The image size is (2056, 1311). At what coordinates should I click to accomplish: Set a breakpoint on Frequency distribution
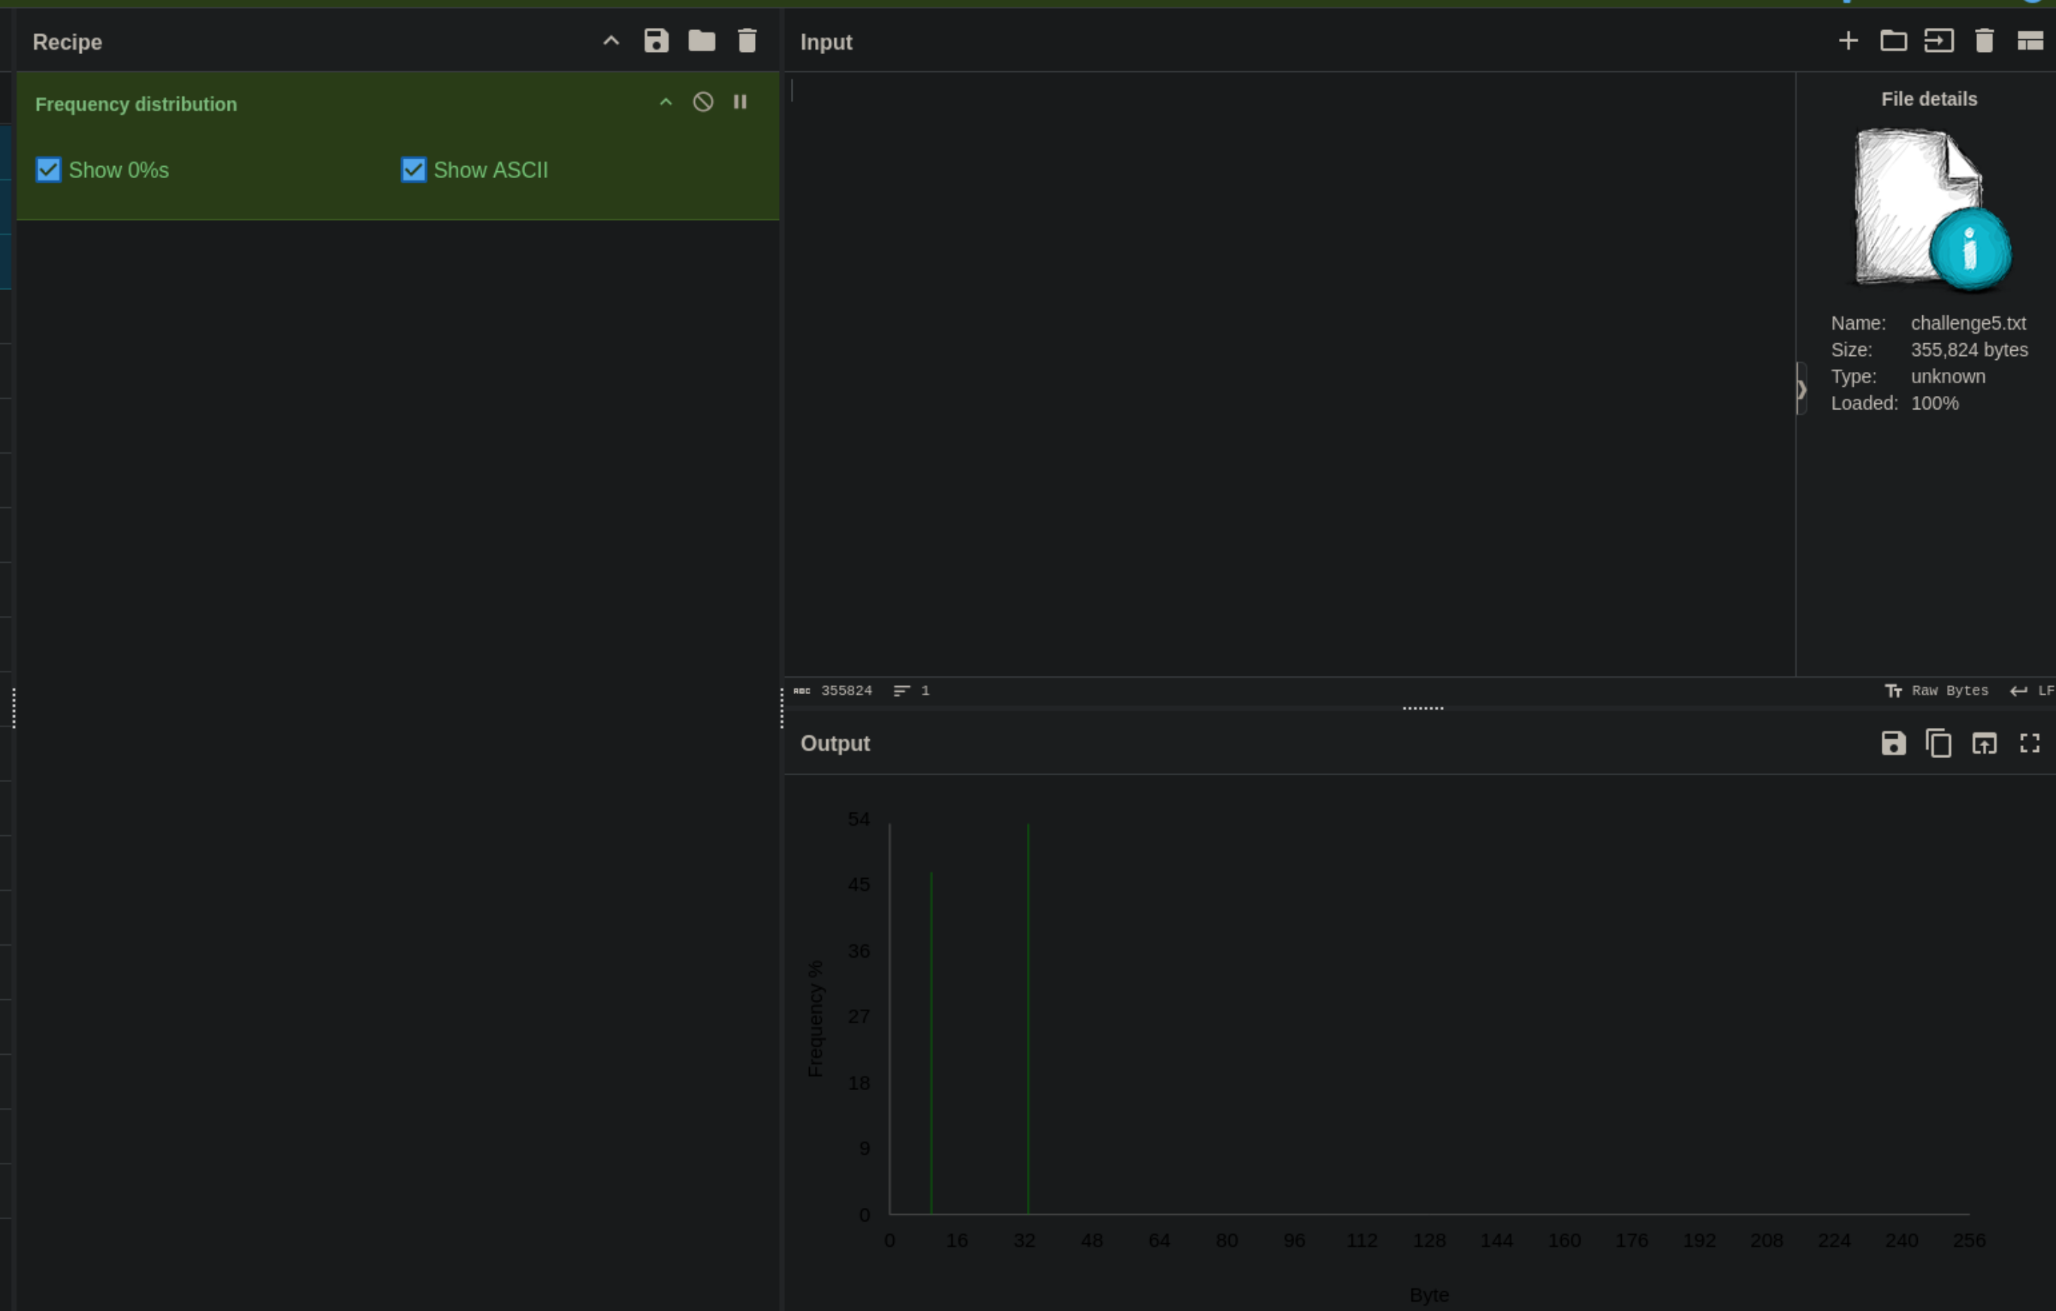pyautogui.click(x=740, y=102)
